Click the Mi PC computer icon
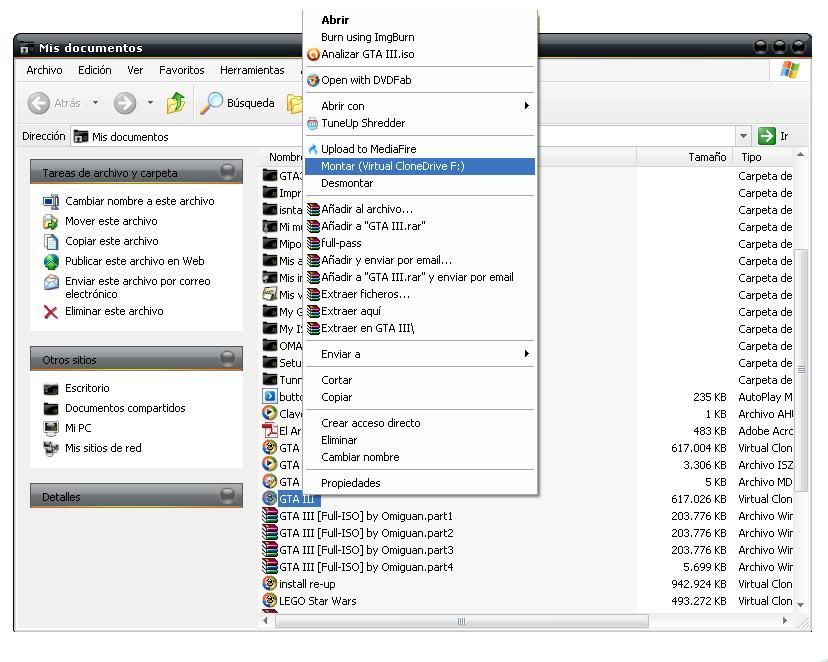Viewport: 828px width, 662px height. click(51, 429)
